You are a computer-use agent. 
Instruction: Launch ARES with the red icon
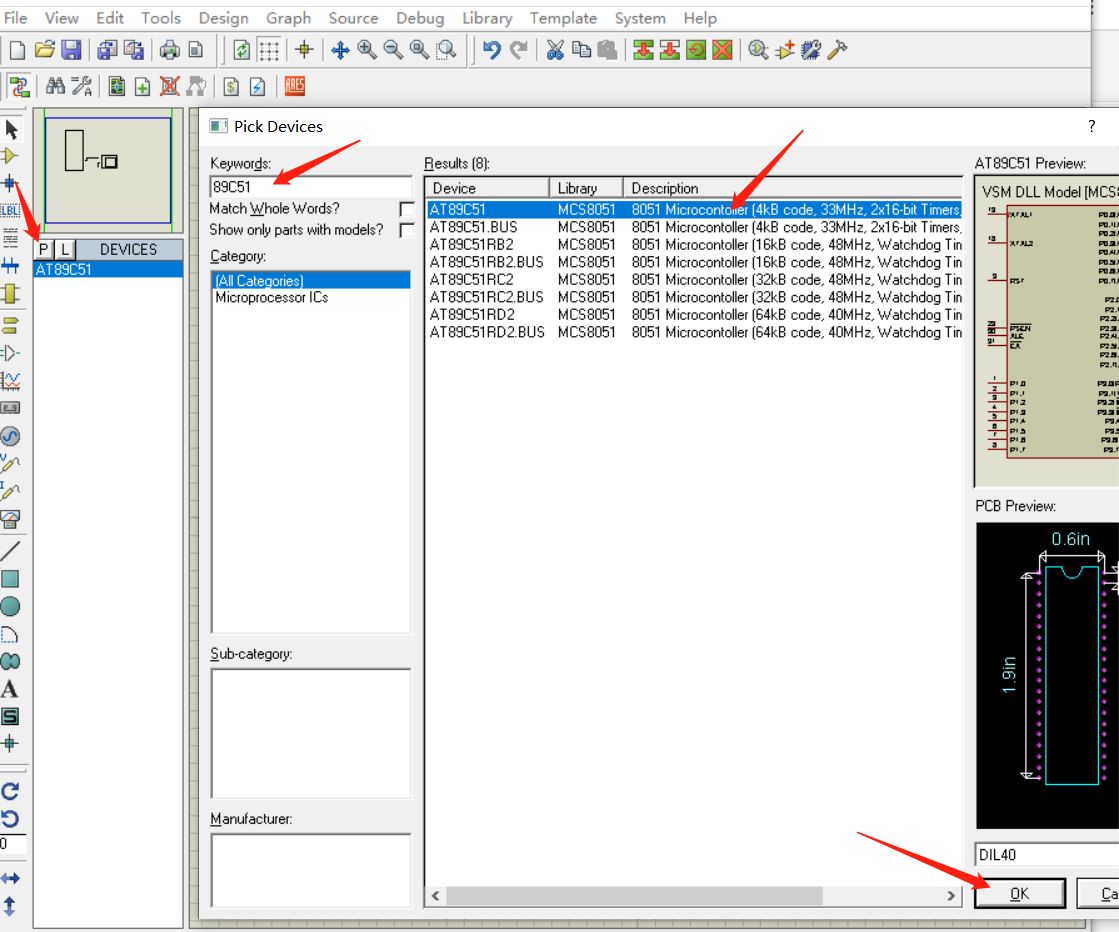click(295, 86)
